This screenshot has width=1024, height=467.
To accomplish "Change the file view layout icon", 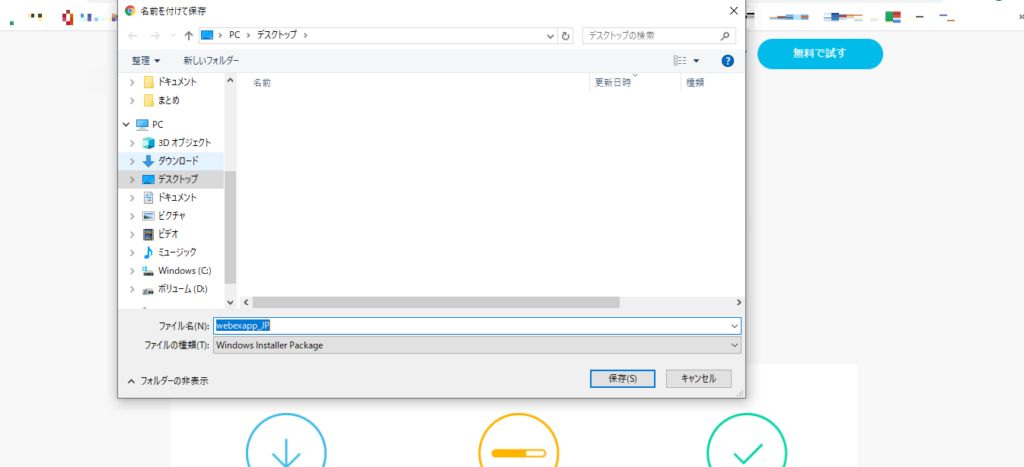I will 680,61.
